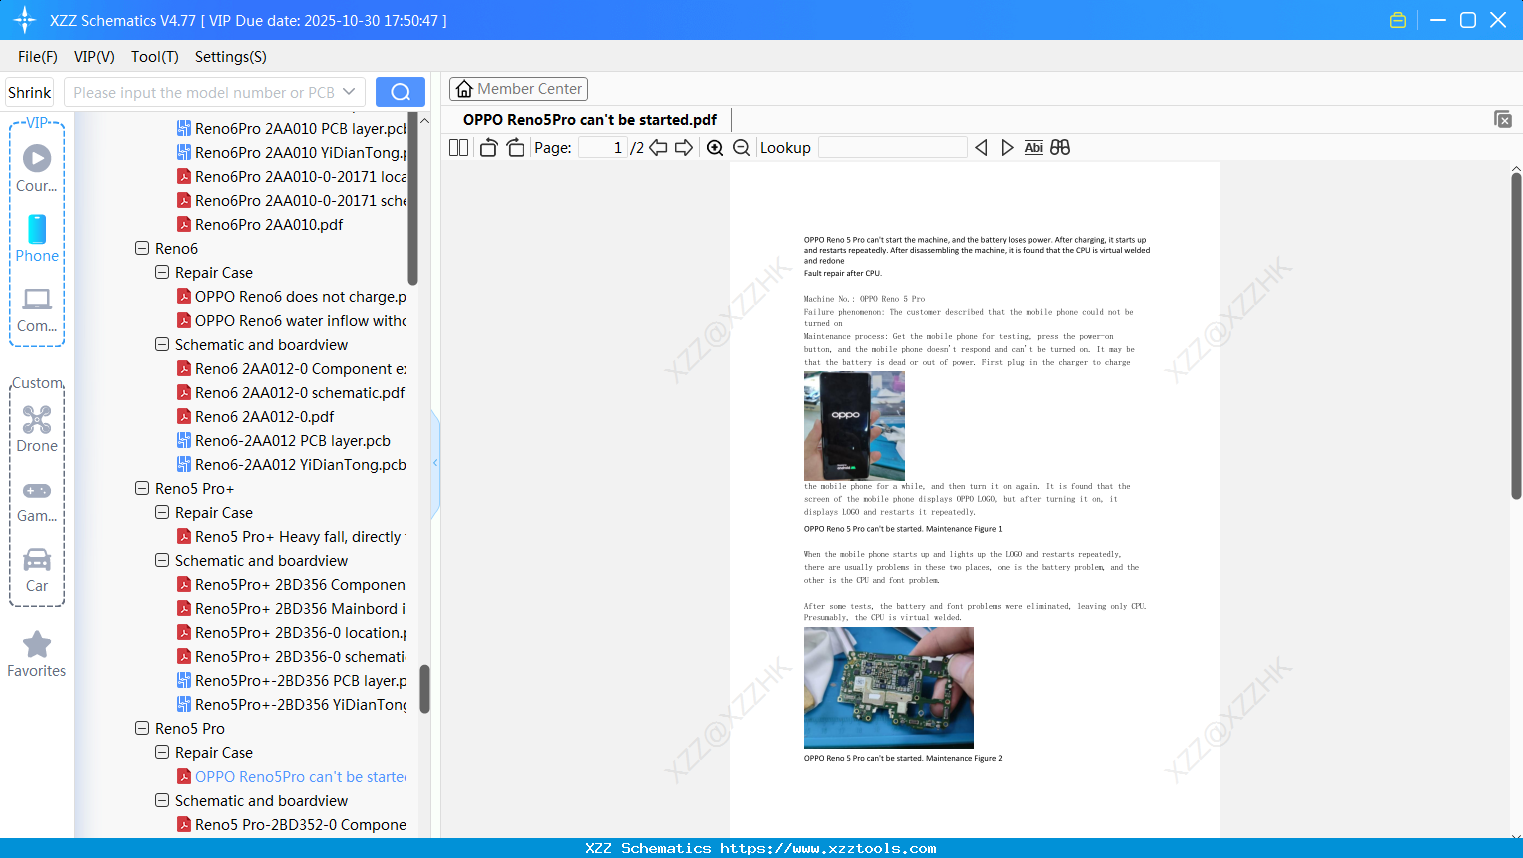
Task: Open Reno6 2AA012-0.pdf file
Action: (x=255, y=416)
